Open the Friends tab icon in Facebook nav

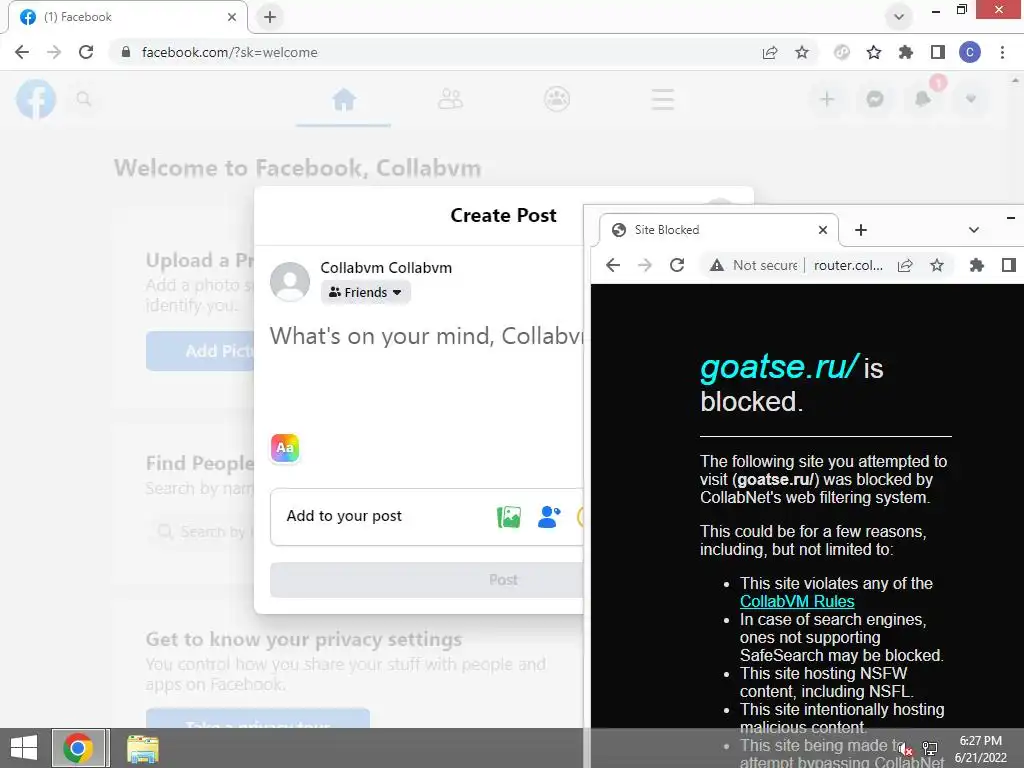[x=450, y=99]
